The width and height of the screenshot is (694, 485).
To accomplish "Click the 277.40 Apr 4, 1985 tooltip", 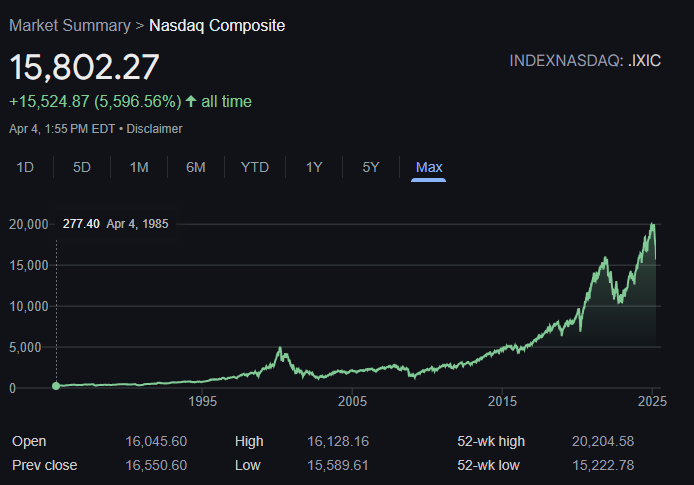I will (x=116, y=224).
